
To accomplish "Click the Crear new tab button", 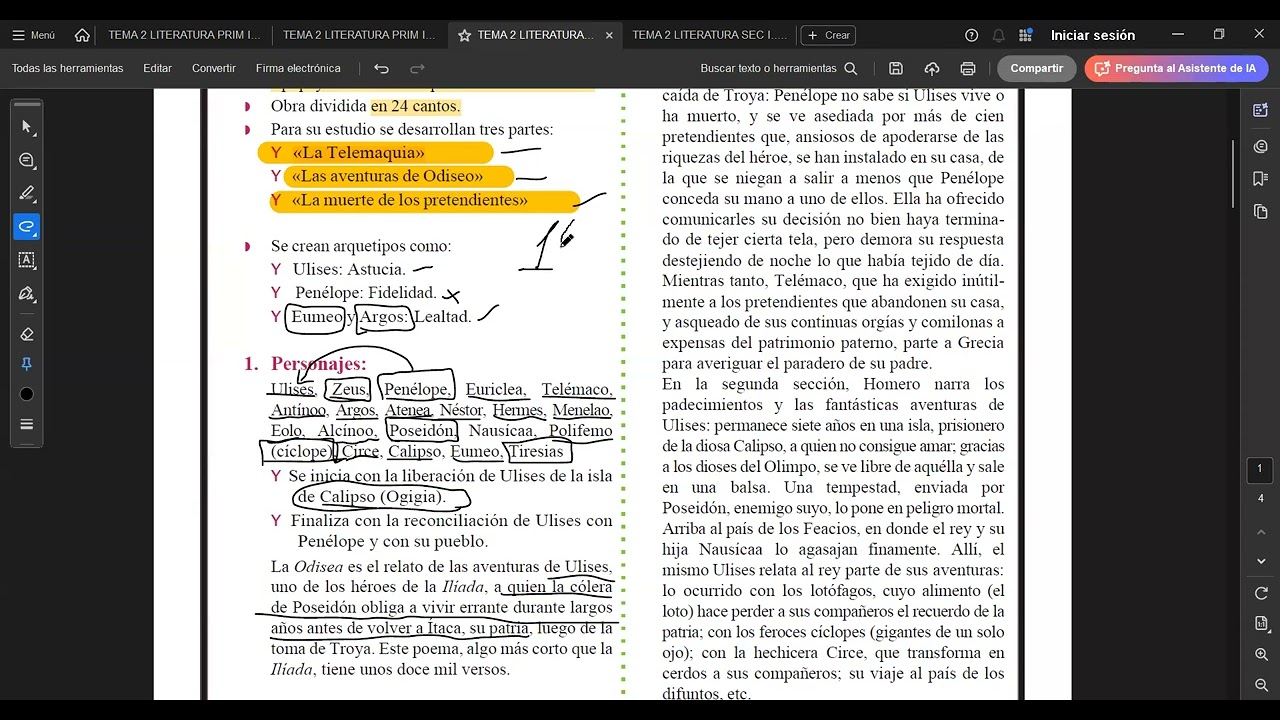I will [829, 35].
